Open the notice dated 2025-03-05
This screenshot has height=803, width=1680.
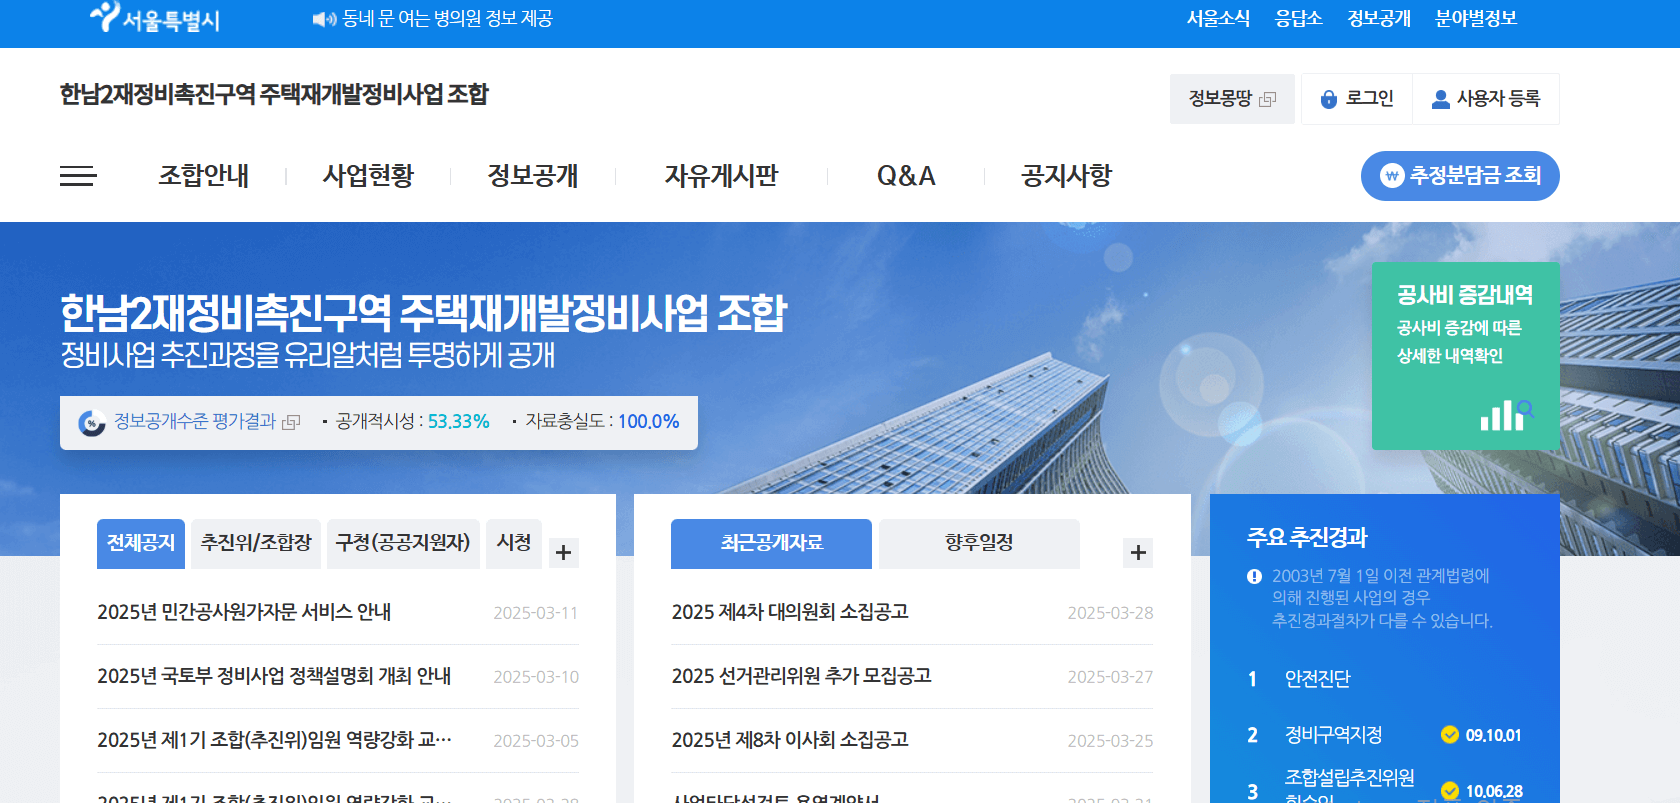[x=274, y=740]
